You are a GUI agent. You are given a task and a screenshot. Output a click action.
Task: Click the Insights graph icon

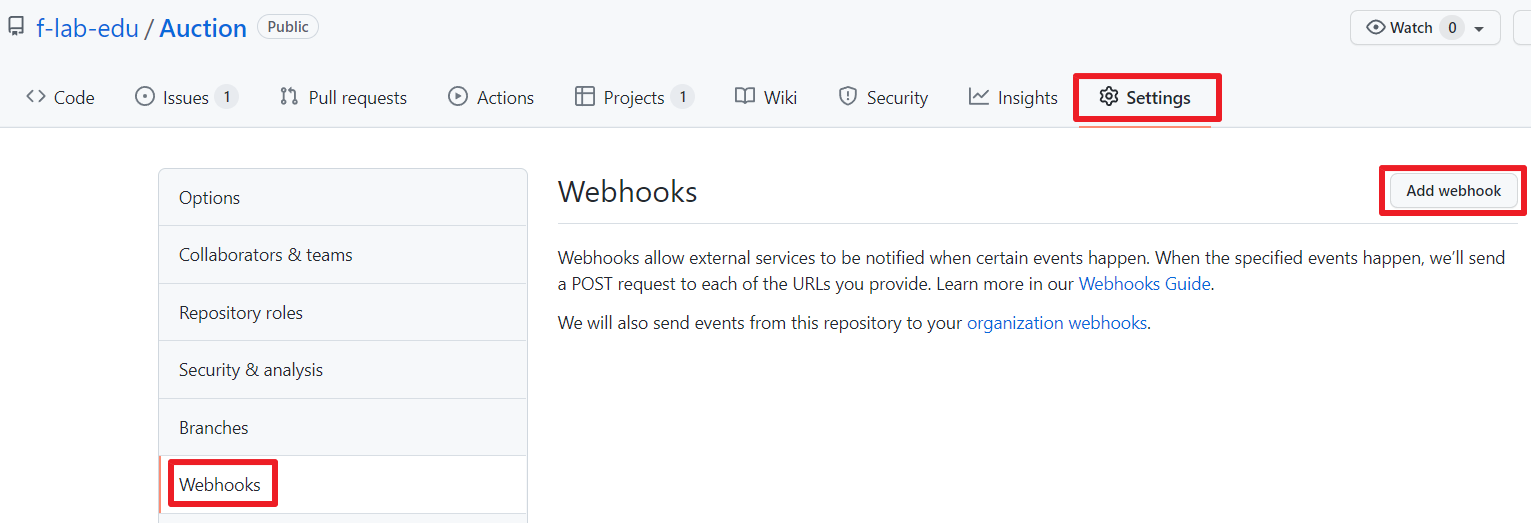pos(979,97)
